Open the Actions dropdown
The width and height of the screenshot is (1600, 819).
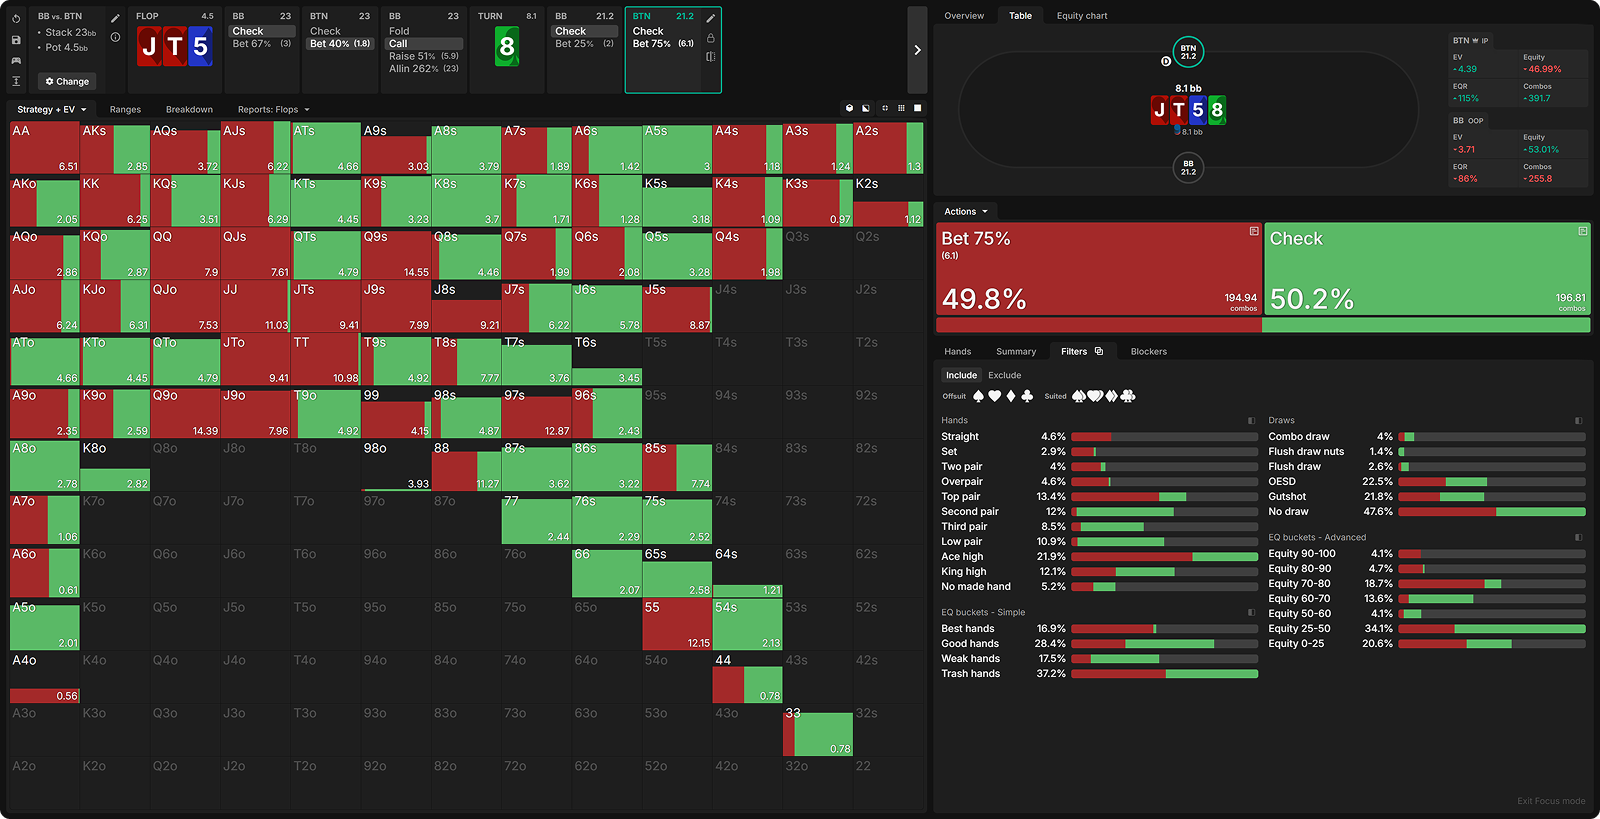[965, 211]
